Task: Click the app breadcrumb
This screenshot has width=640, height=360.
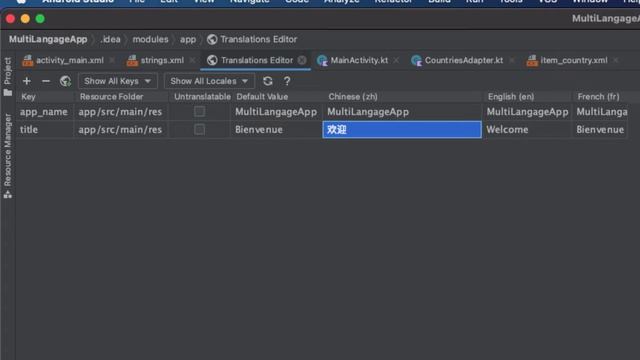Action: [188, 39]
